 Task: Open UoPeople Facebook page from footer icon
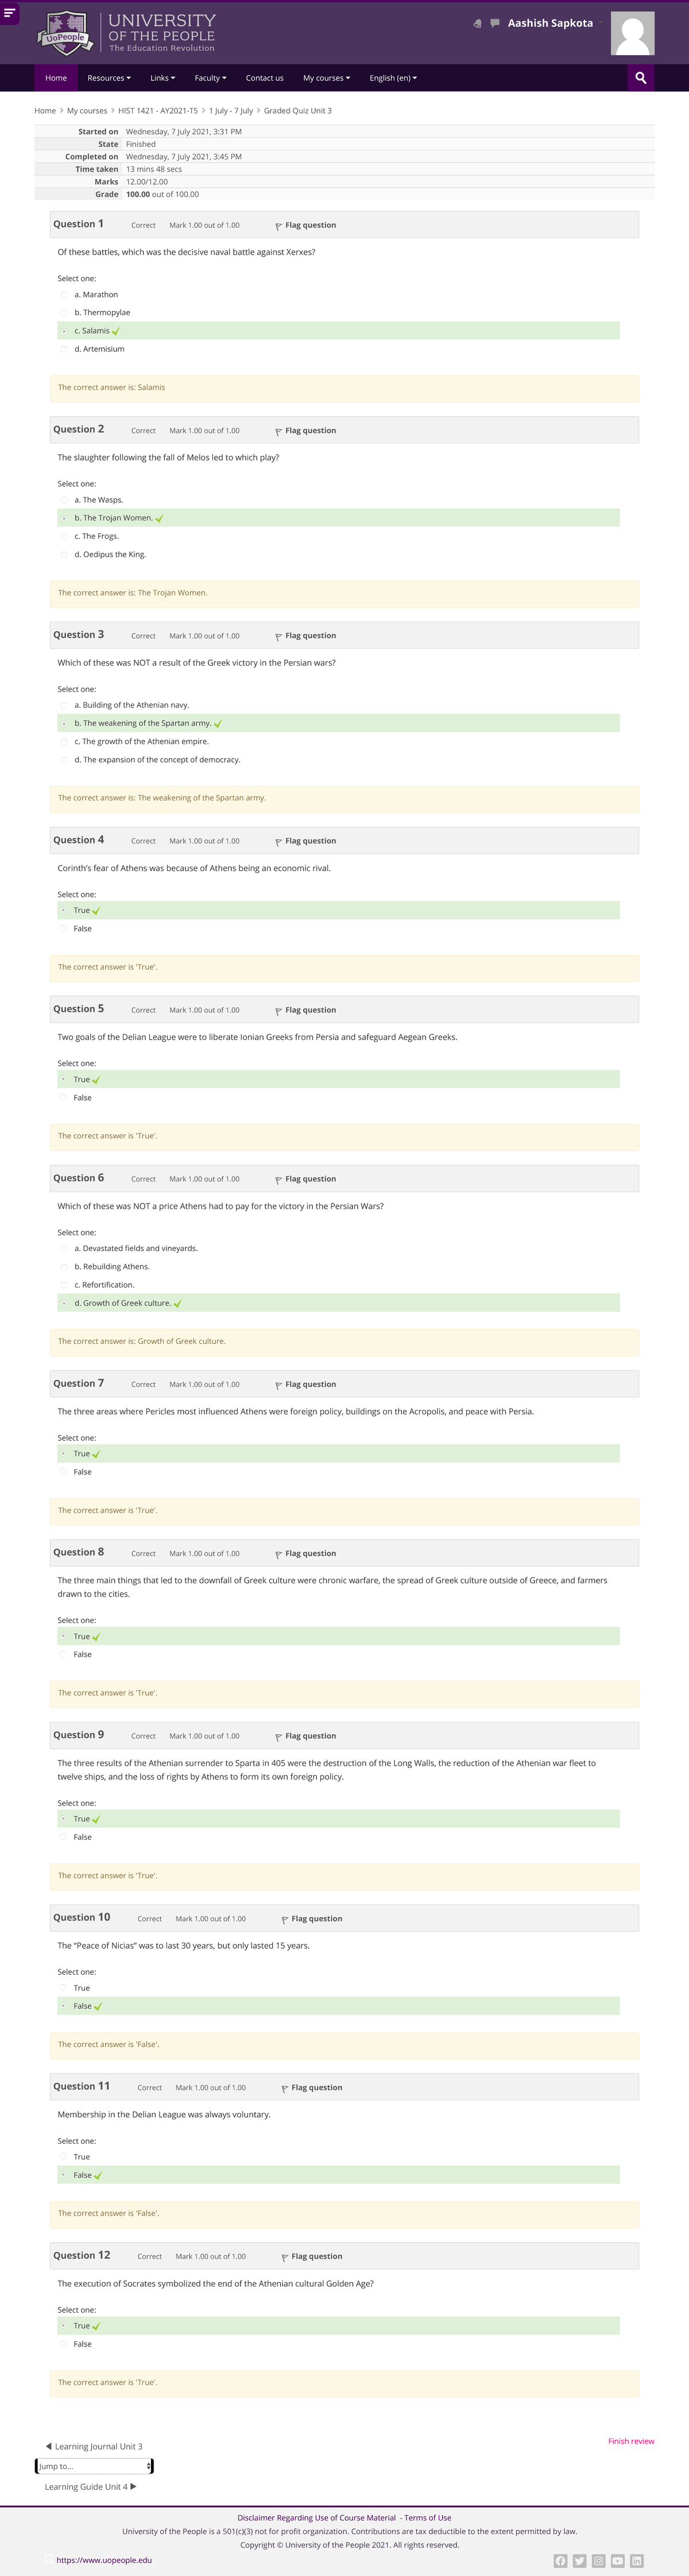561,2561
